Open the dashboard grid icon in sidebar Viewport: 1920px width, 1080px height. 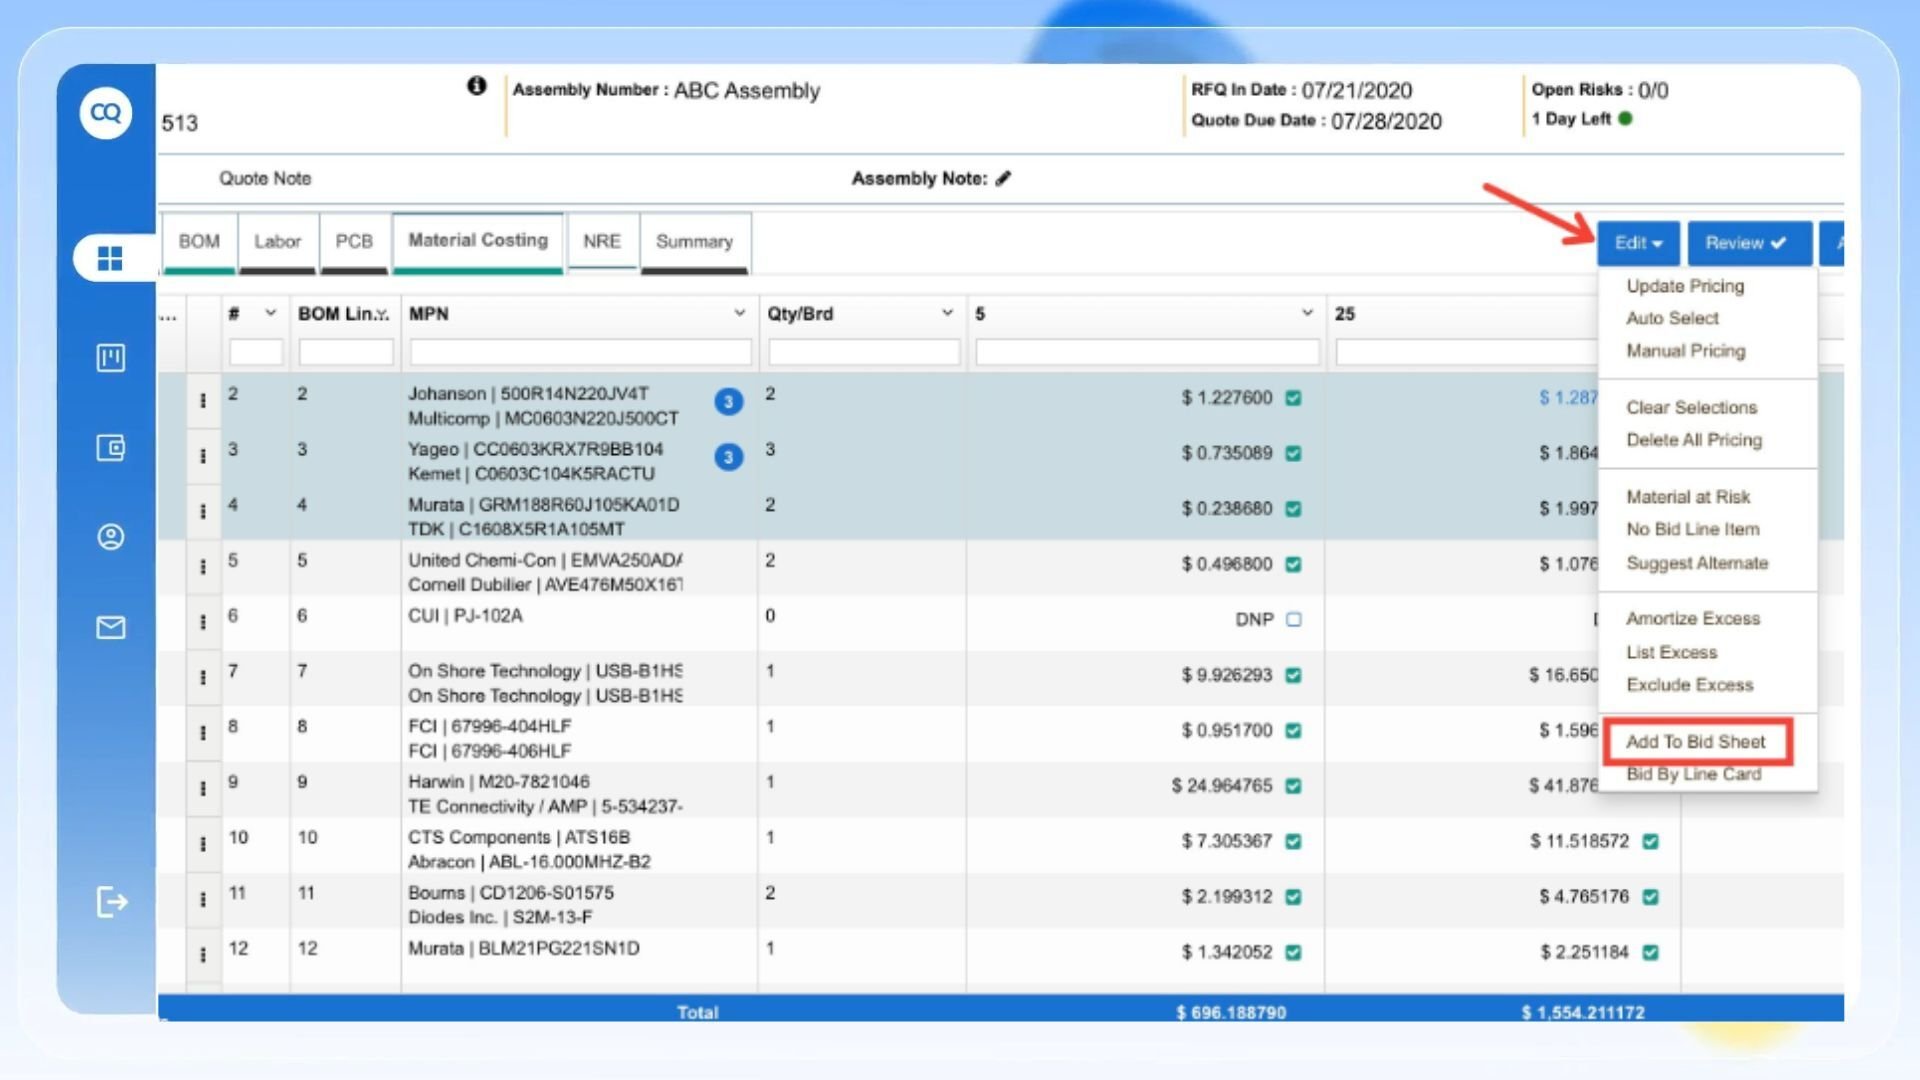(x=110, y=258)
